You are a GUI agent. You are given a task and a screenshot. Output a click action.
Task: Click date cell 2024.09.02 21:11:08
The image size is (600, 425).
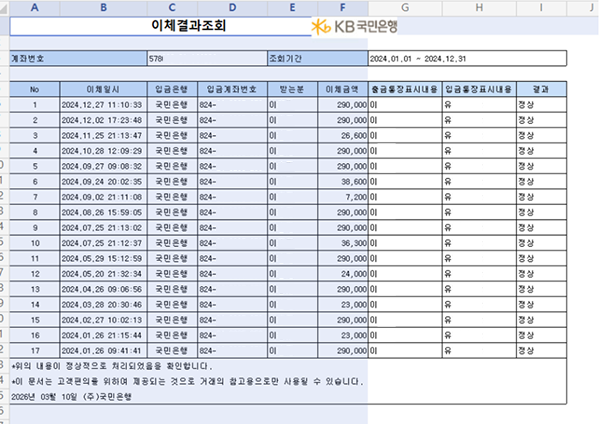point(103,197)
